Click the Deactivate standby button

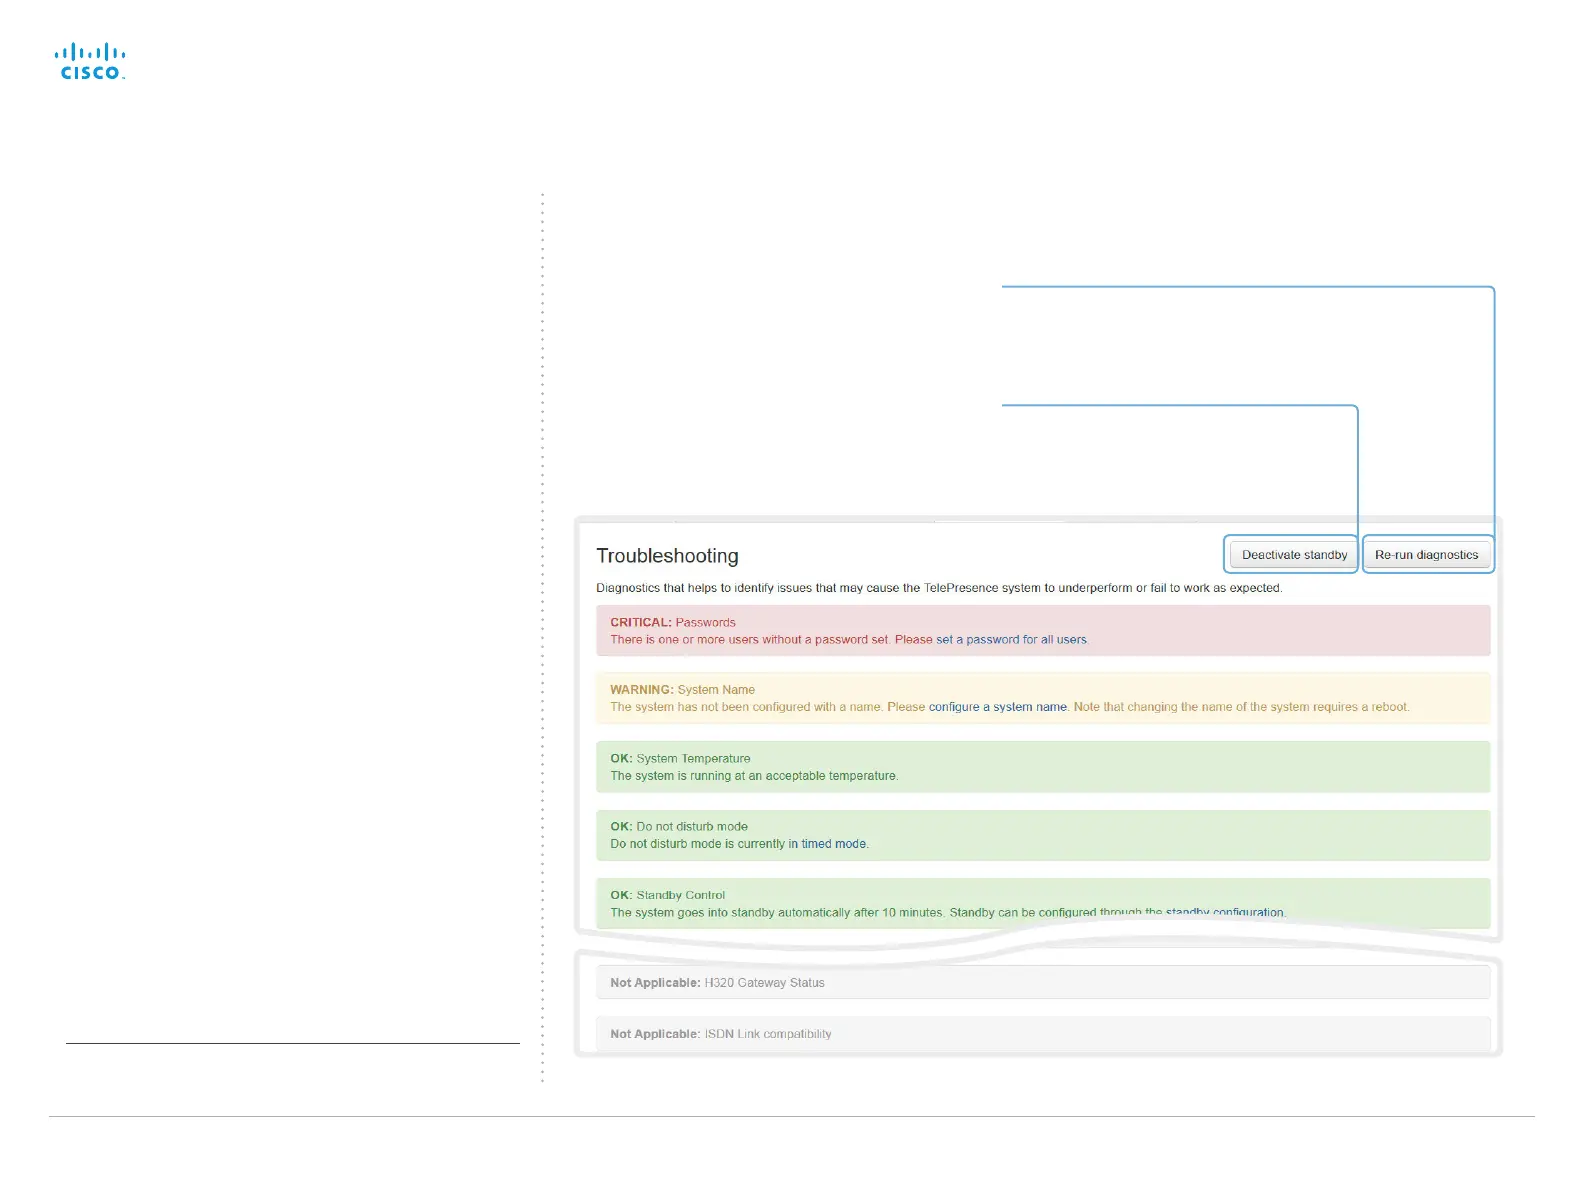click(1293, 555)
